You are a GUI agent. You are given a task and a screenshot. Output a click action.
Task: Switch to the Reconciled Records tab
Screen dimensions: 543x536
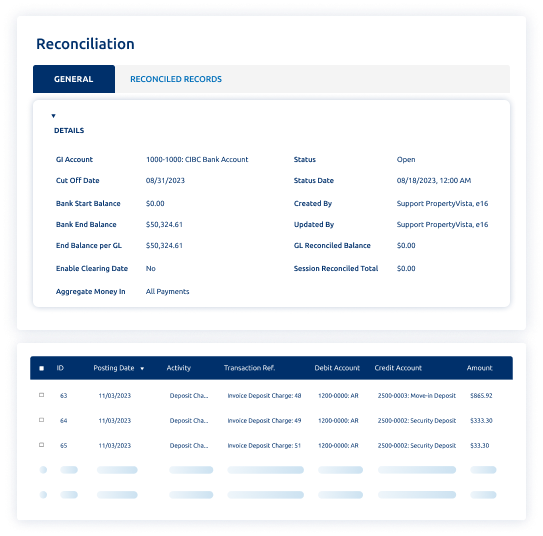176,79
